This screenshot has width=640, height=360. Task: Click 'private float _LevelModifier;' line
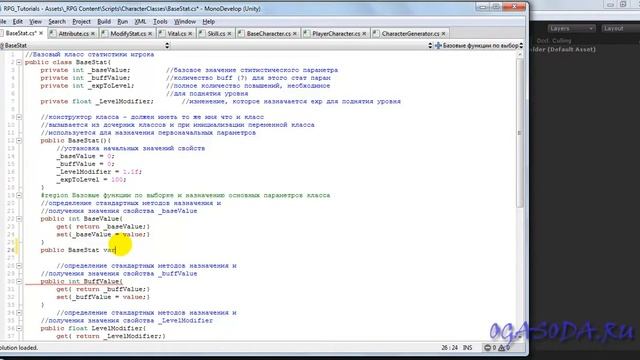point(97,101)
